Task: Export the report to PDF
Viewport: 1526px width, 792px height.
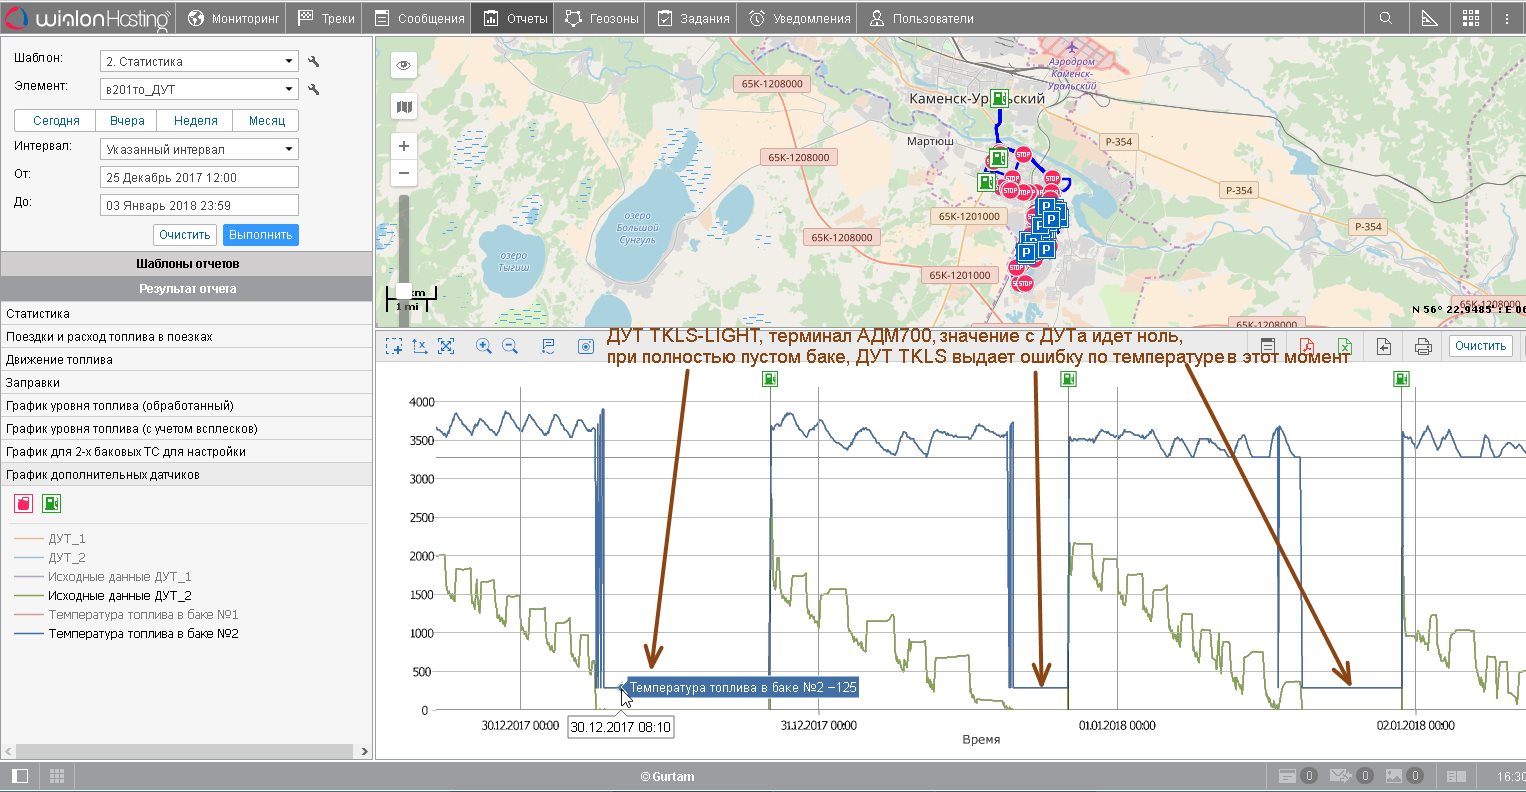Action: (x=1306, y=346)
